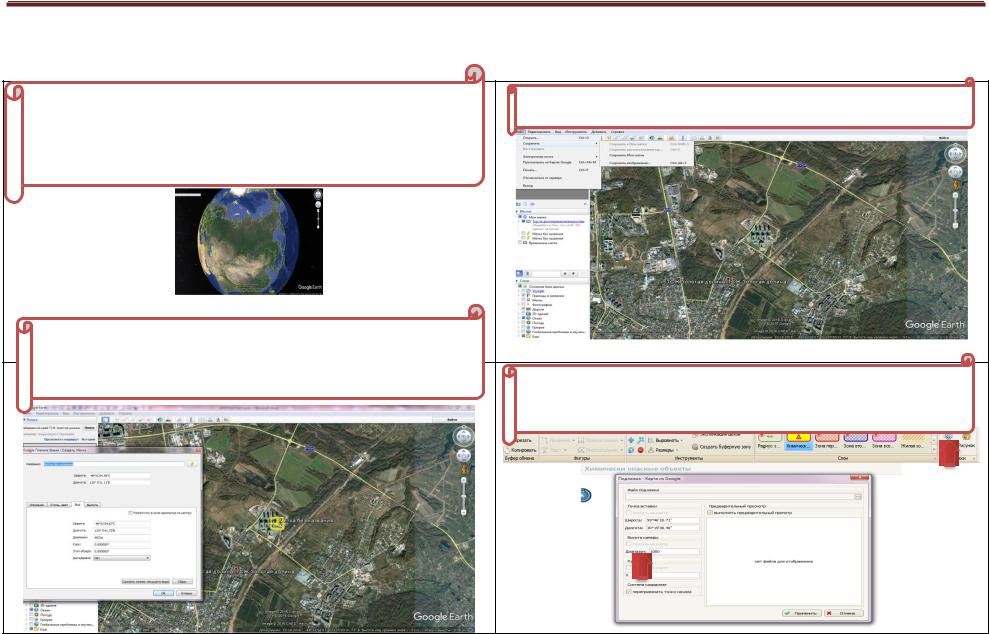
Task: Enable the preview checkbox in underlay dialog
Action: (x=710, y=512)
